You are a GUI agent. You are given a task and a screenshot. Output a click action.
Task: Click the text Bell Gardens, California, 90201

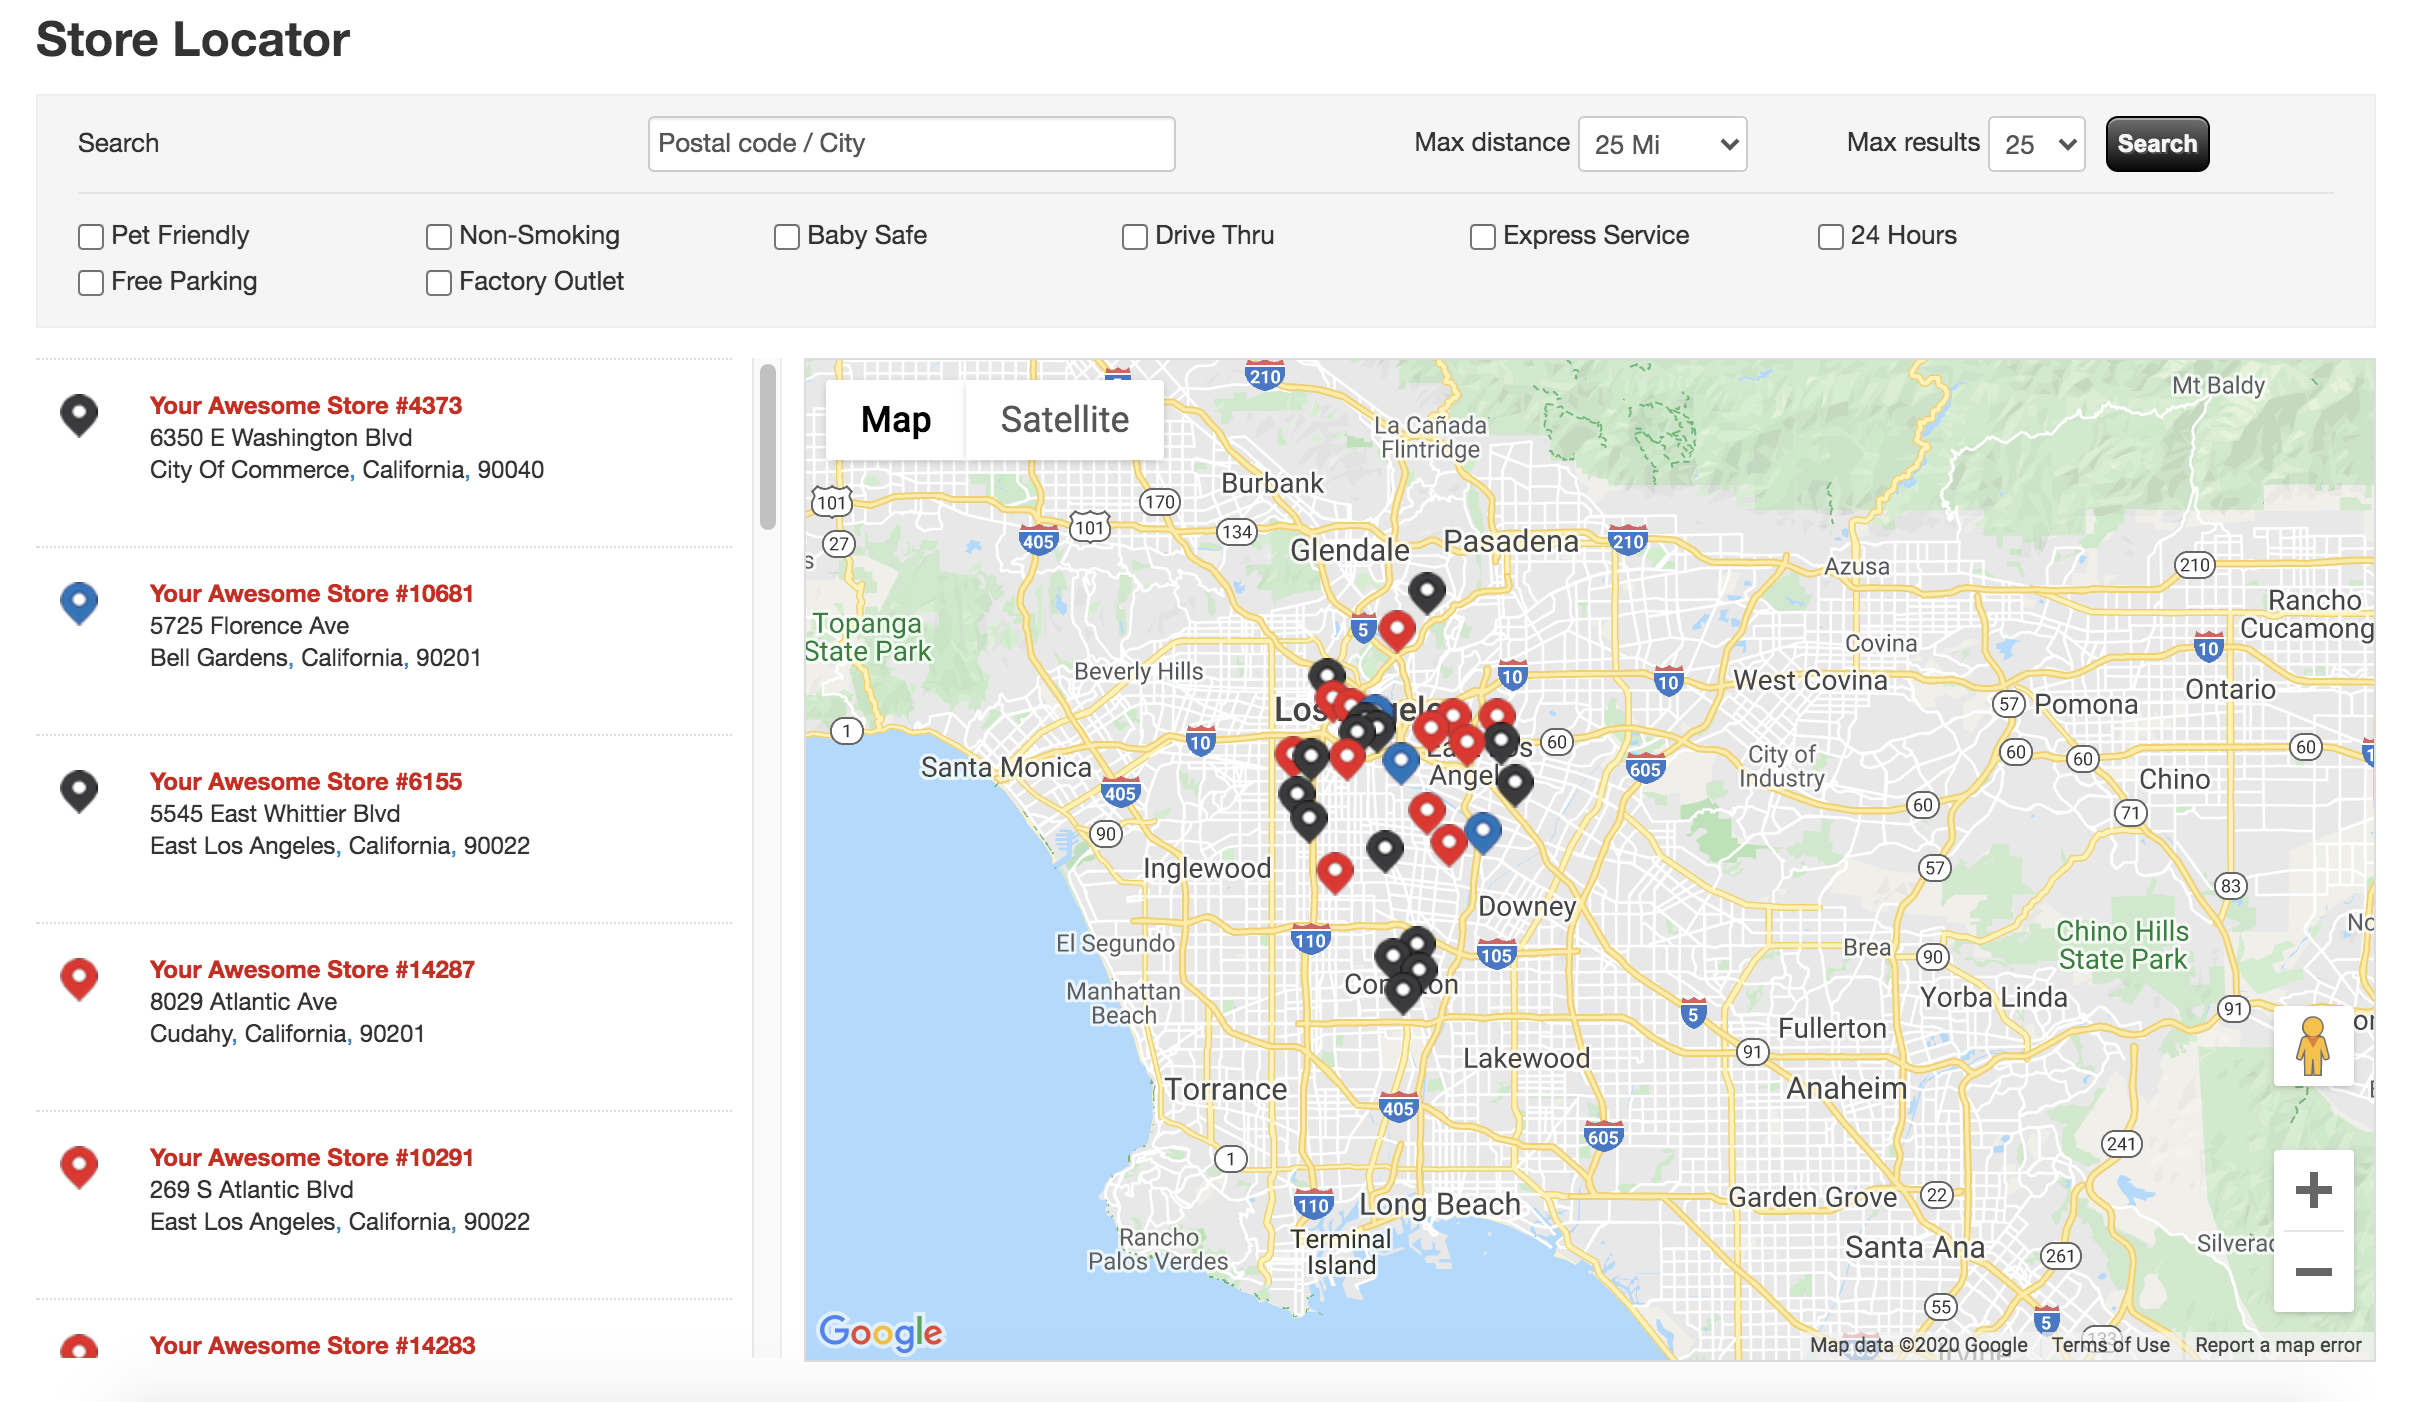coord(315,658)
